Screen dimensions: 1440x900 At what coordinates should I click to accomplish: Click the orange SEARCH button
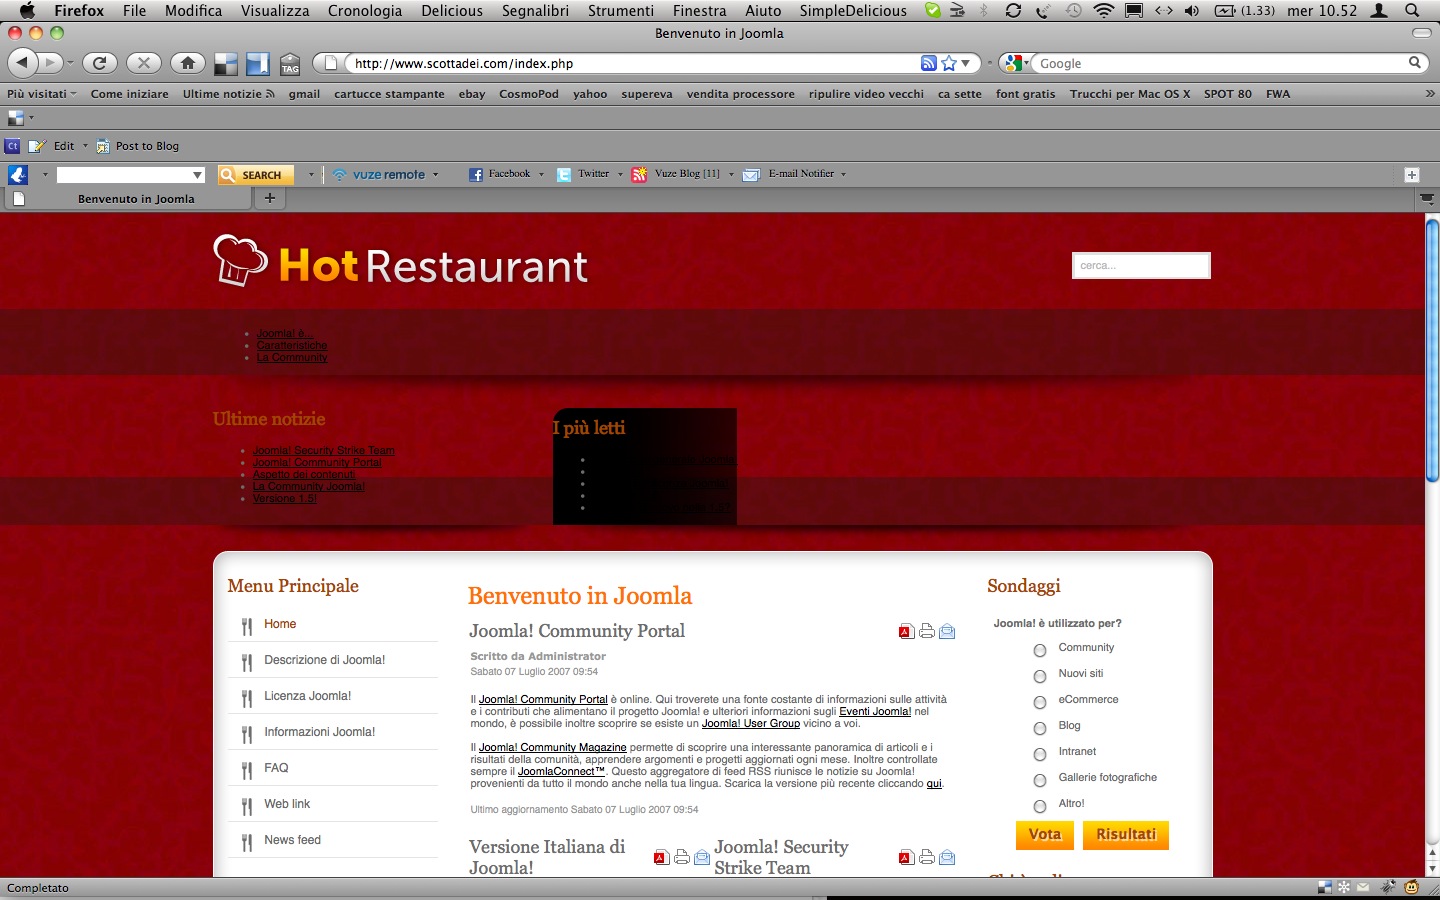(x=256, y=175)
